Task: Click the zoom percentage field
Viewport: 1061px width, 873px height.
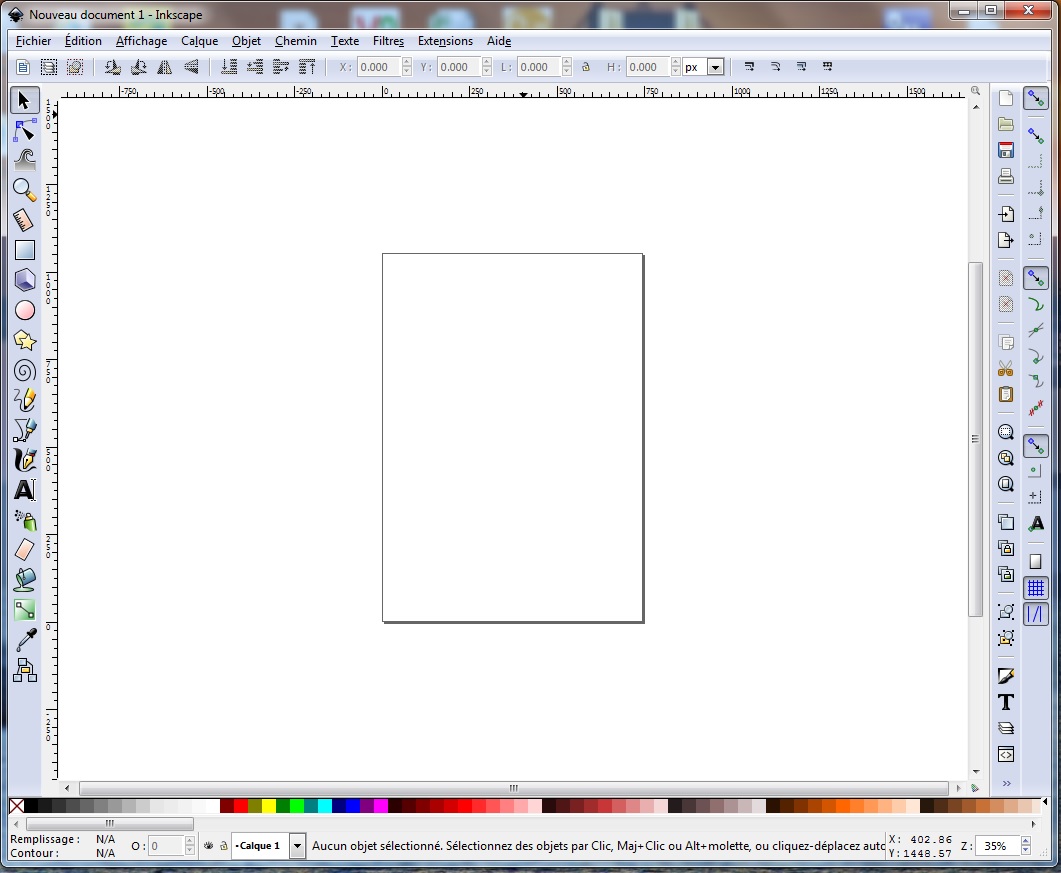Action: (x=999, y=846)
